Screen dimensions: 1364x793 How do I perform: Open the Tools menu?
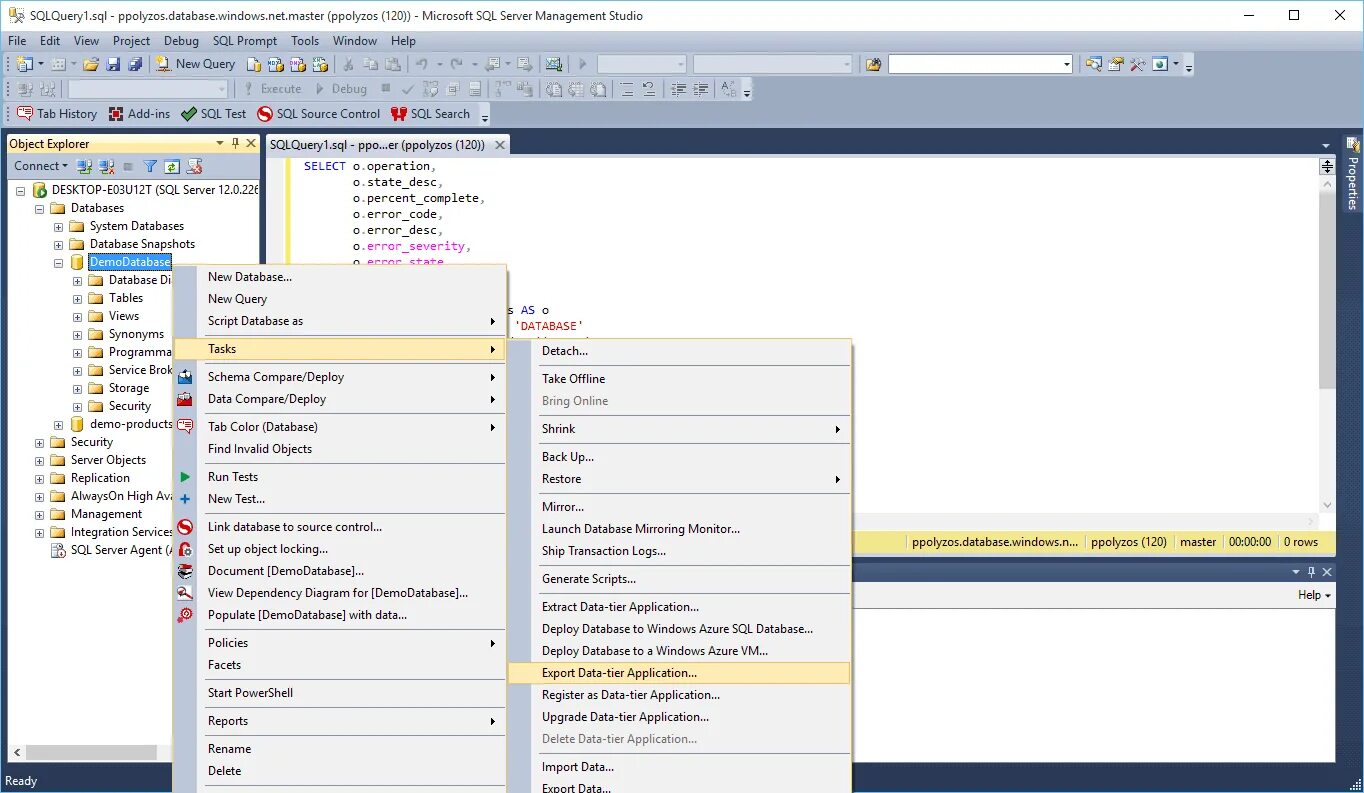(305, 41)
